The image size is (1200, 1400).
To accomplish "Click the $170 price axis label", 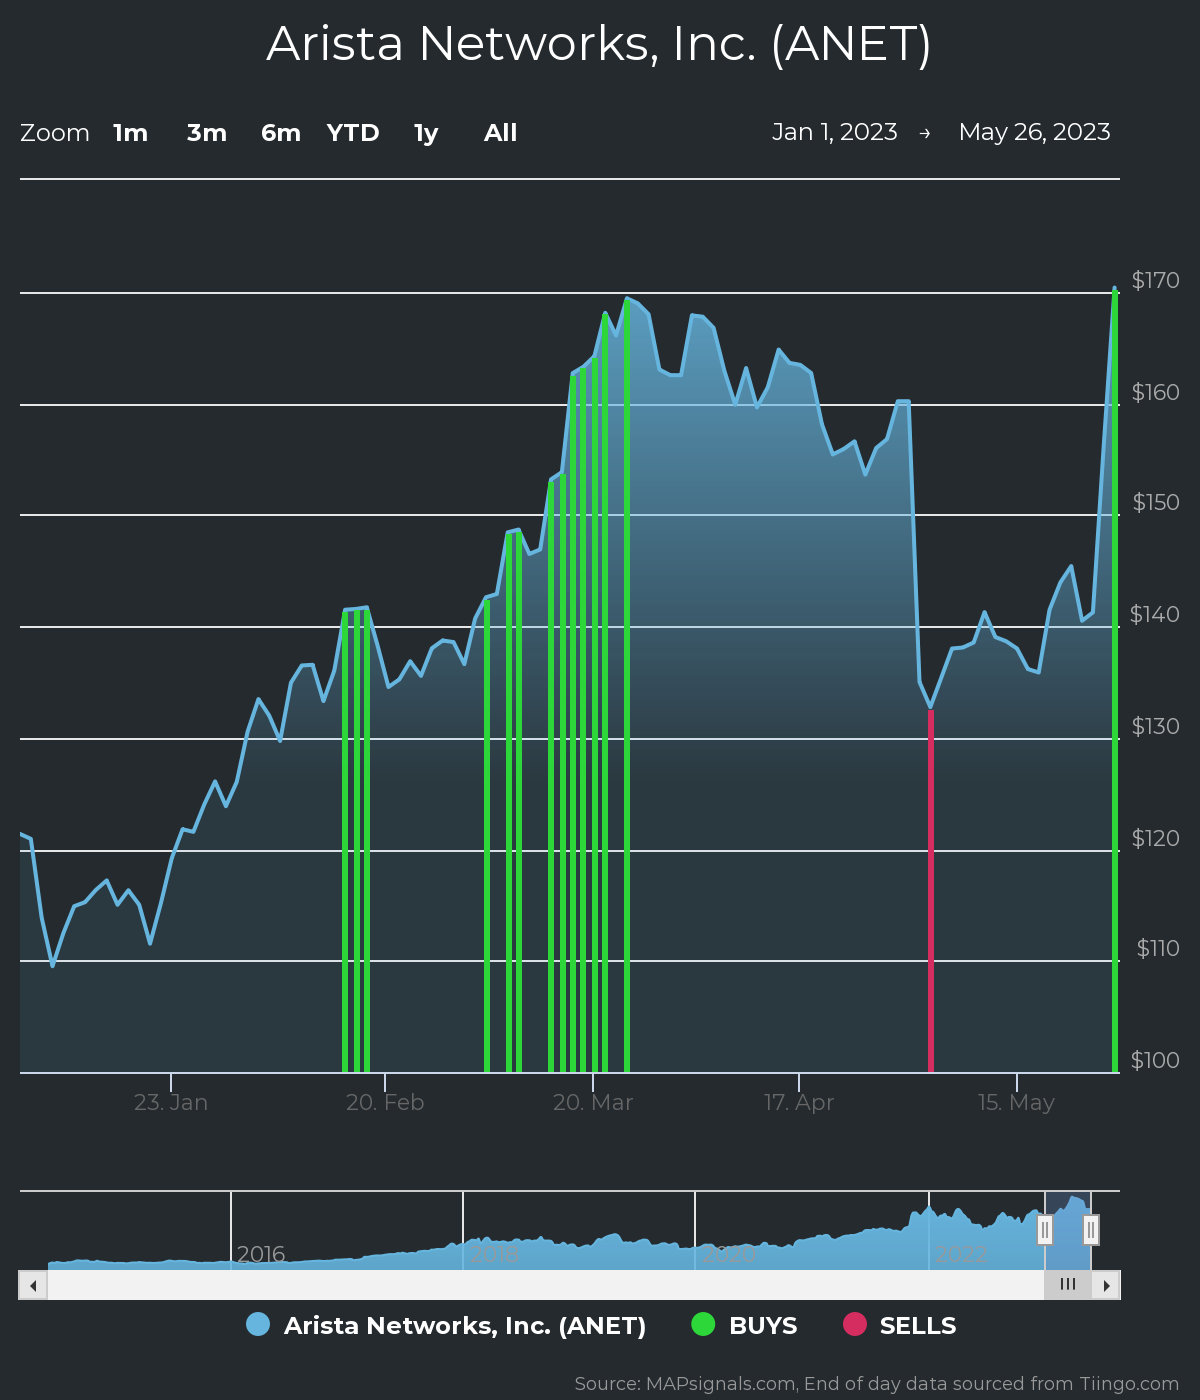I will coord(1155,280).
